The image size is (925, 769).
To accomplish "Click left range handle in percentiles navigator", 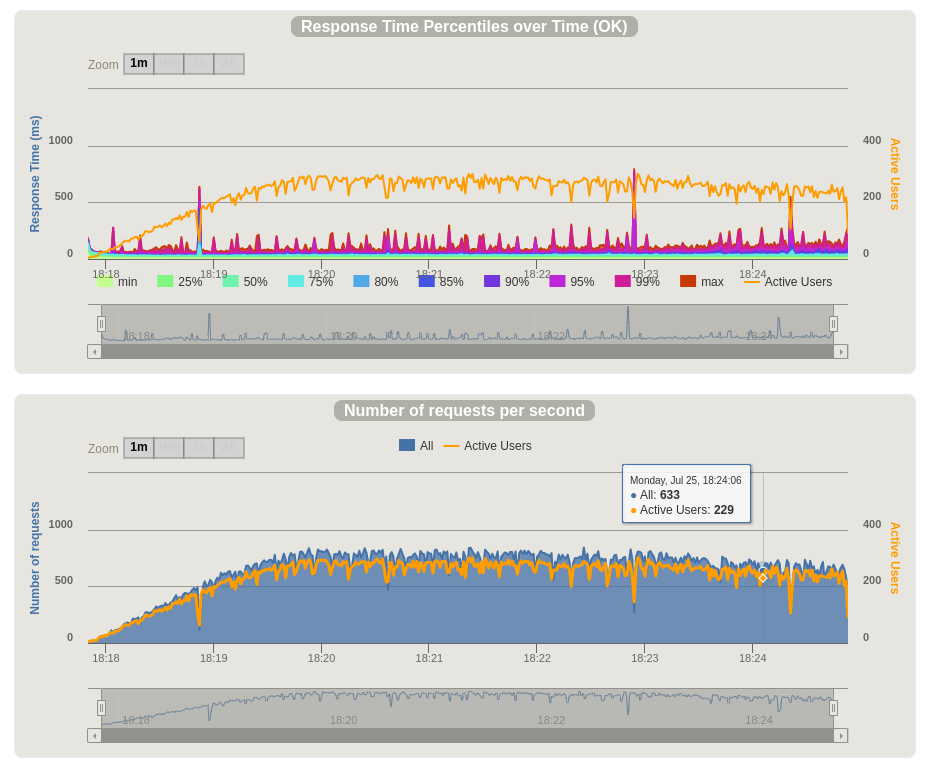I will 101,324.
